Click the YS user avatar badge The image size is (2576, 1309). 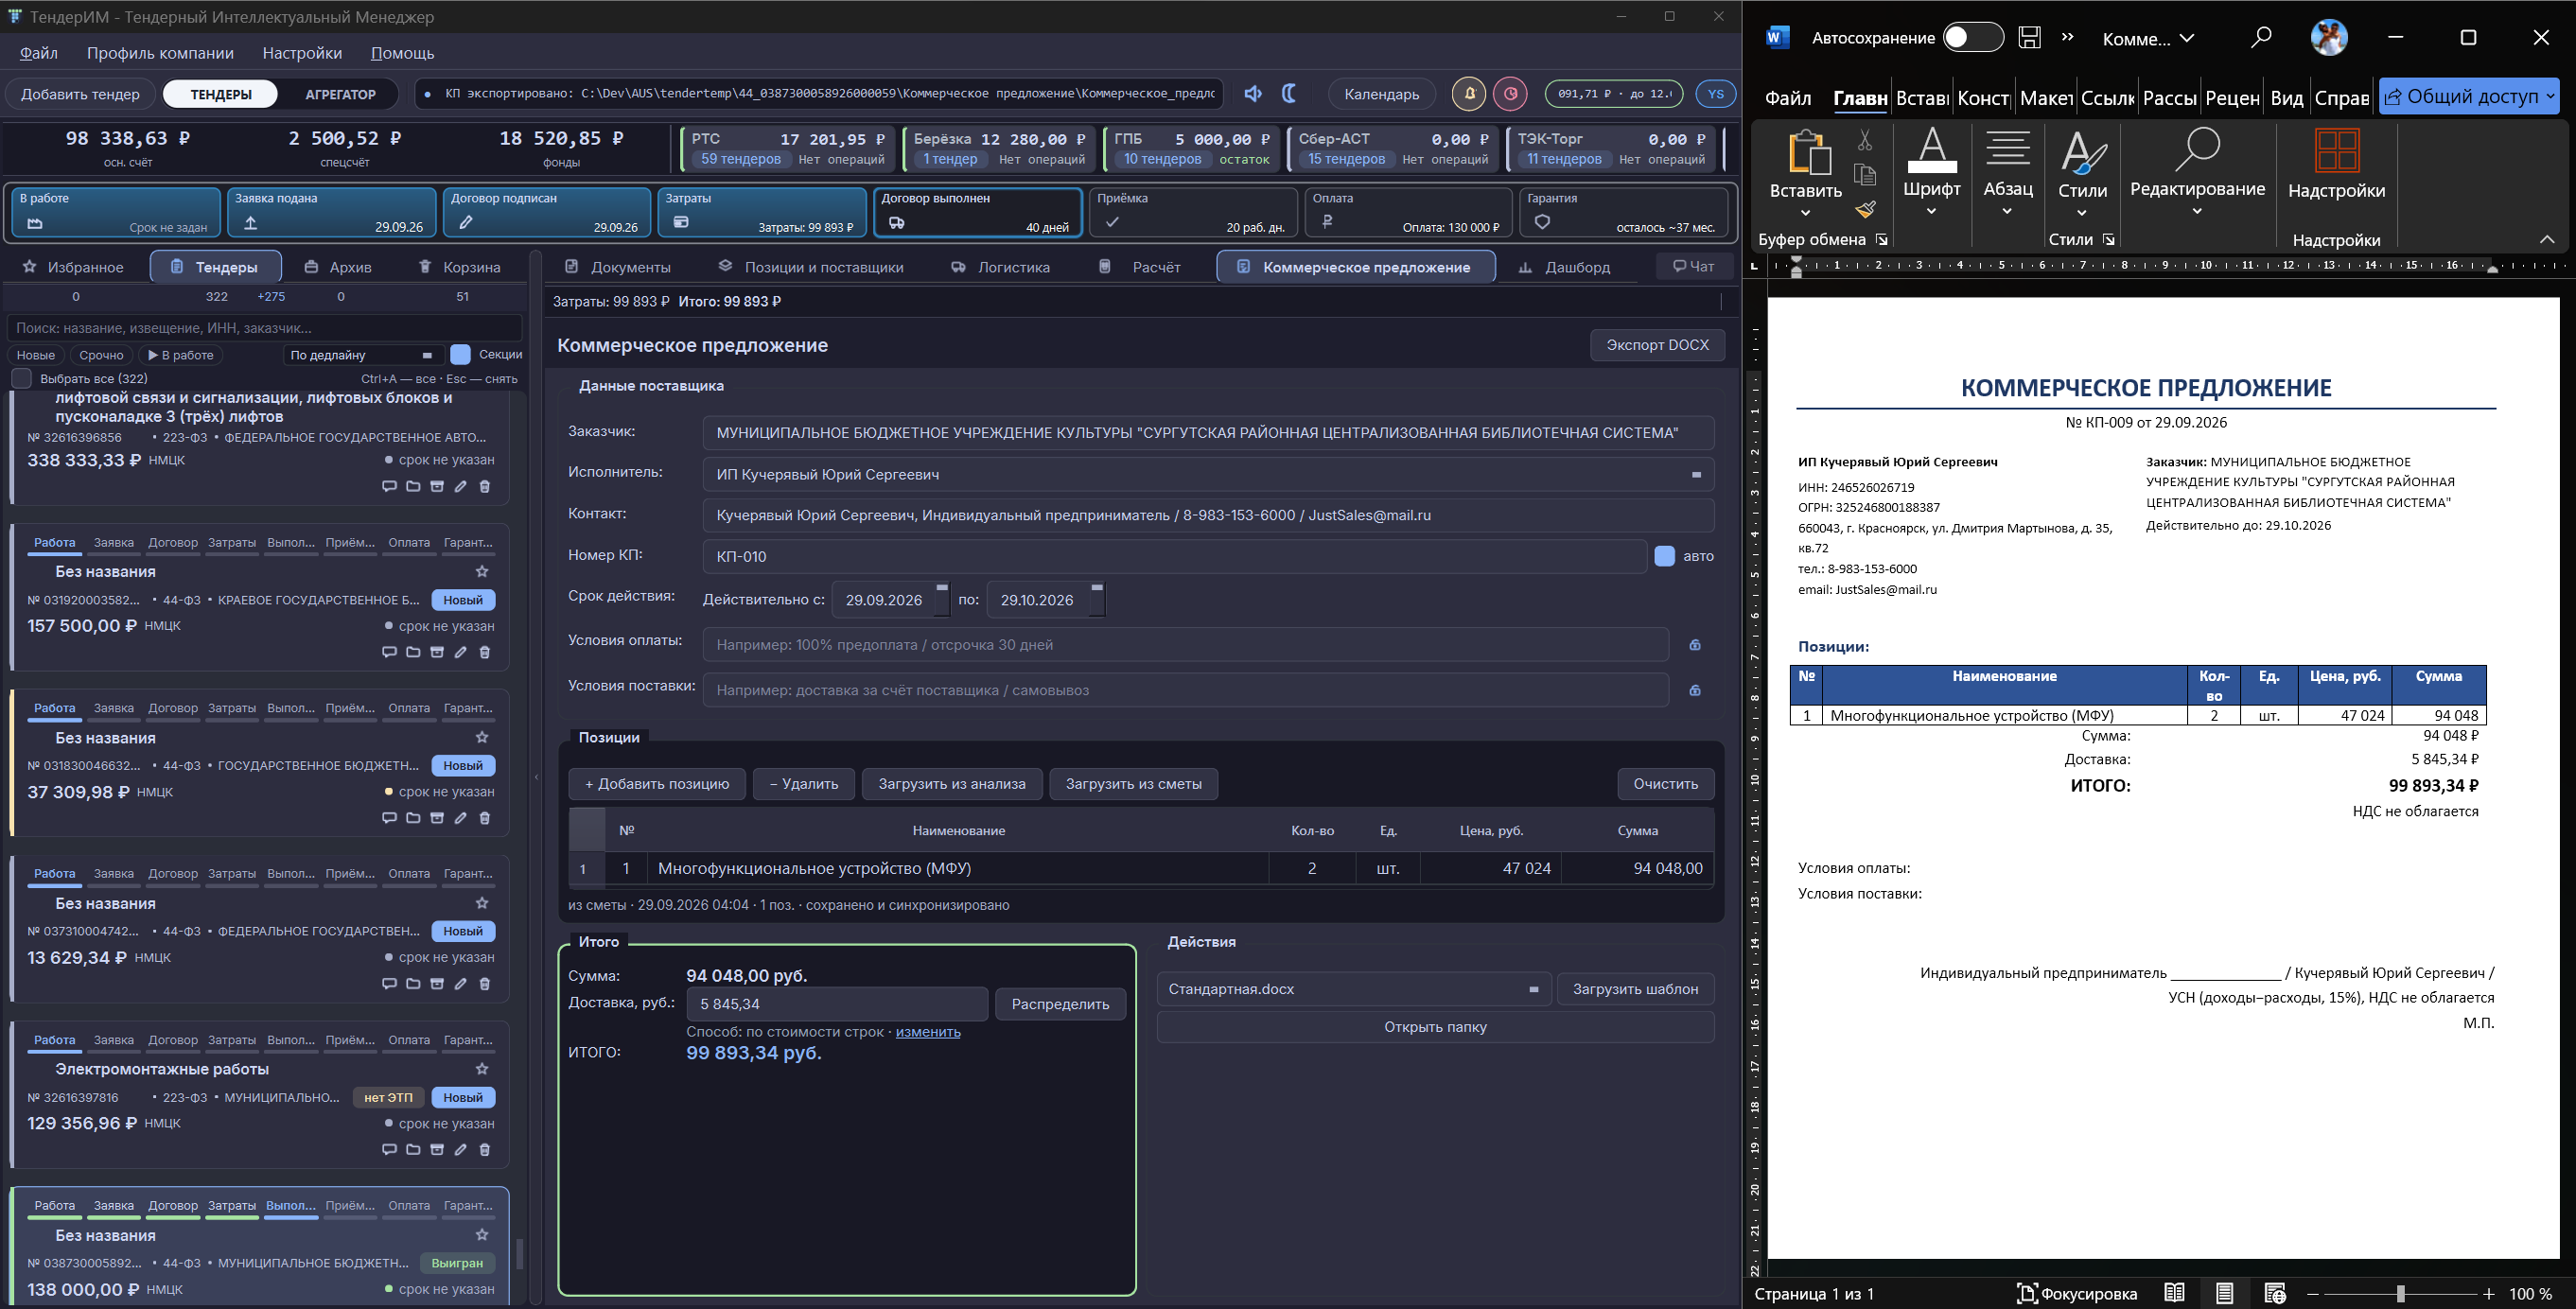(1716, 94)
